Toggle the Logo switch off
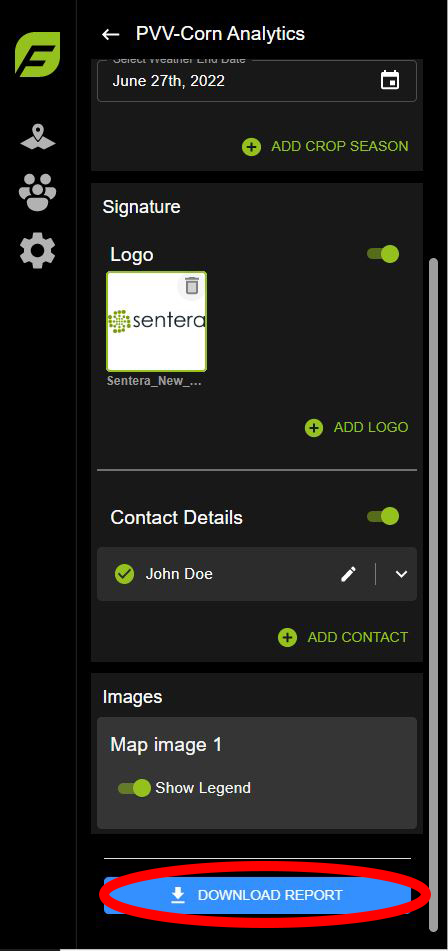 point(383,254)
